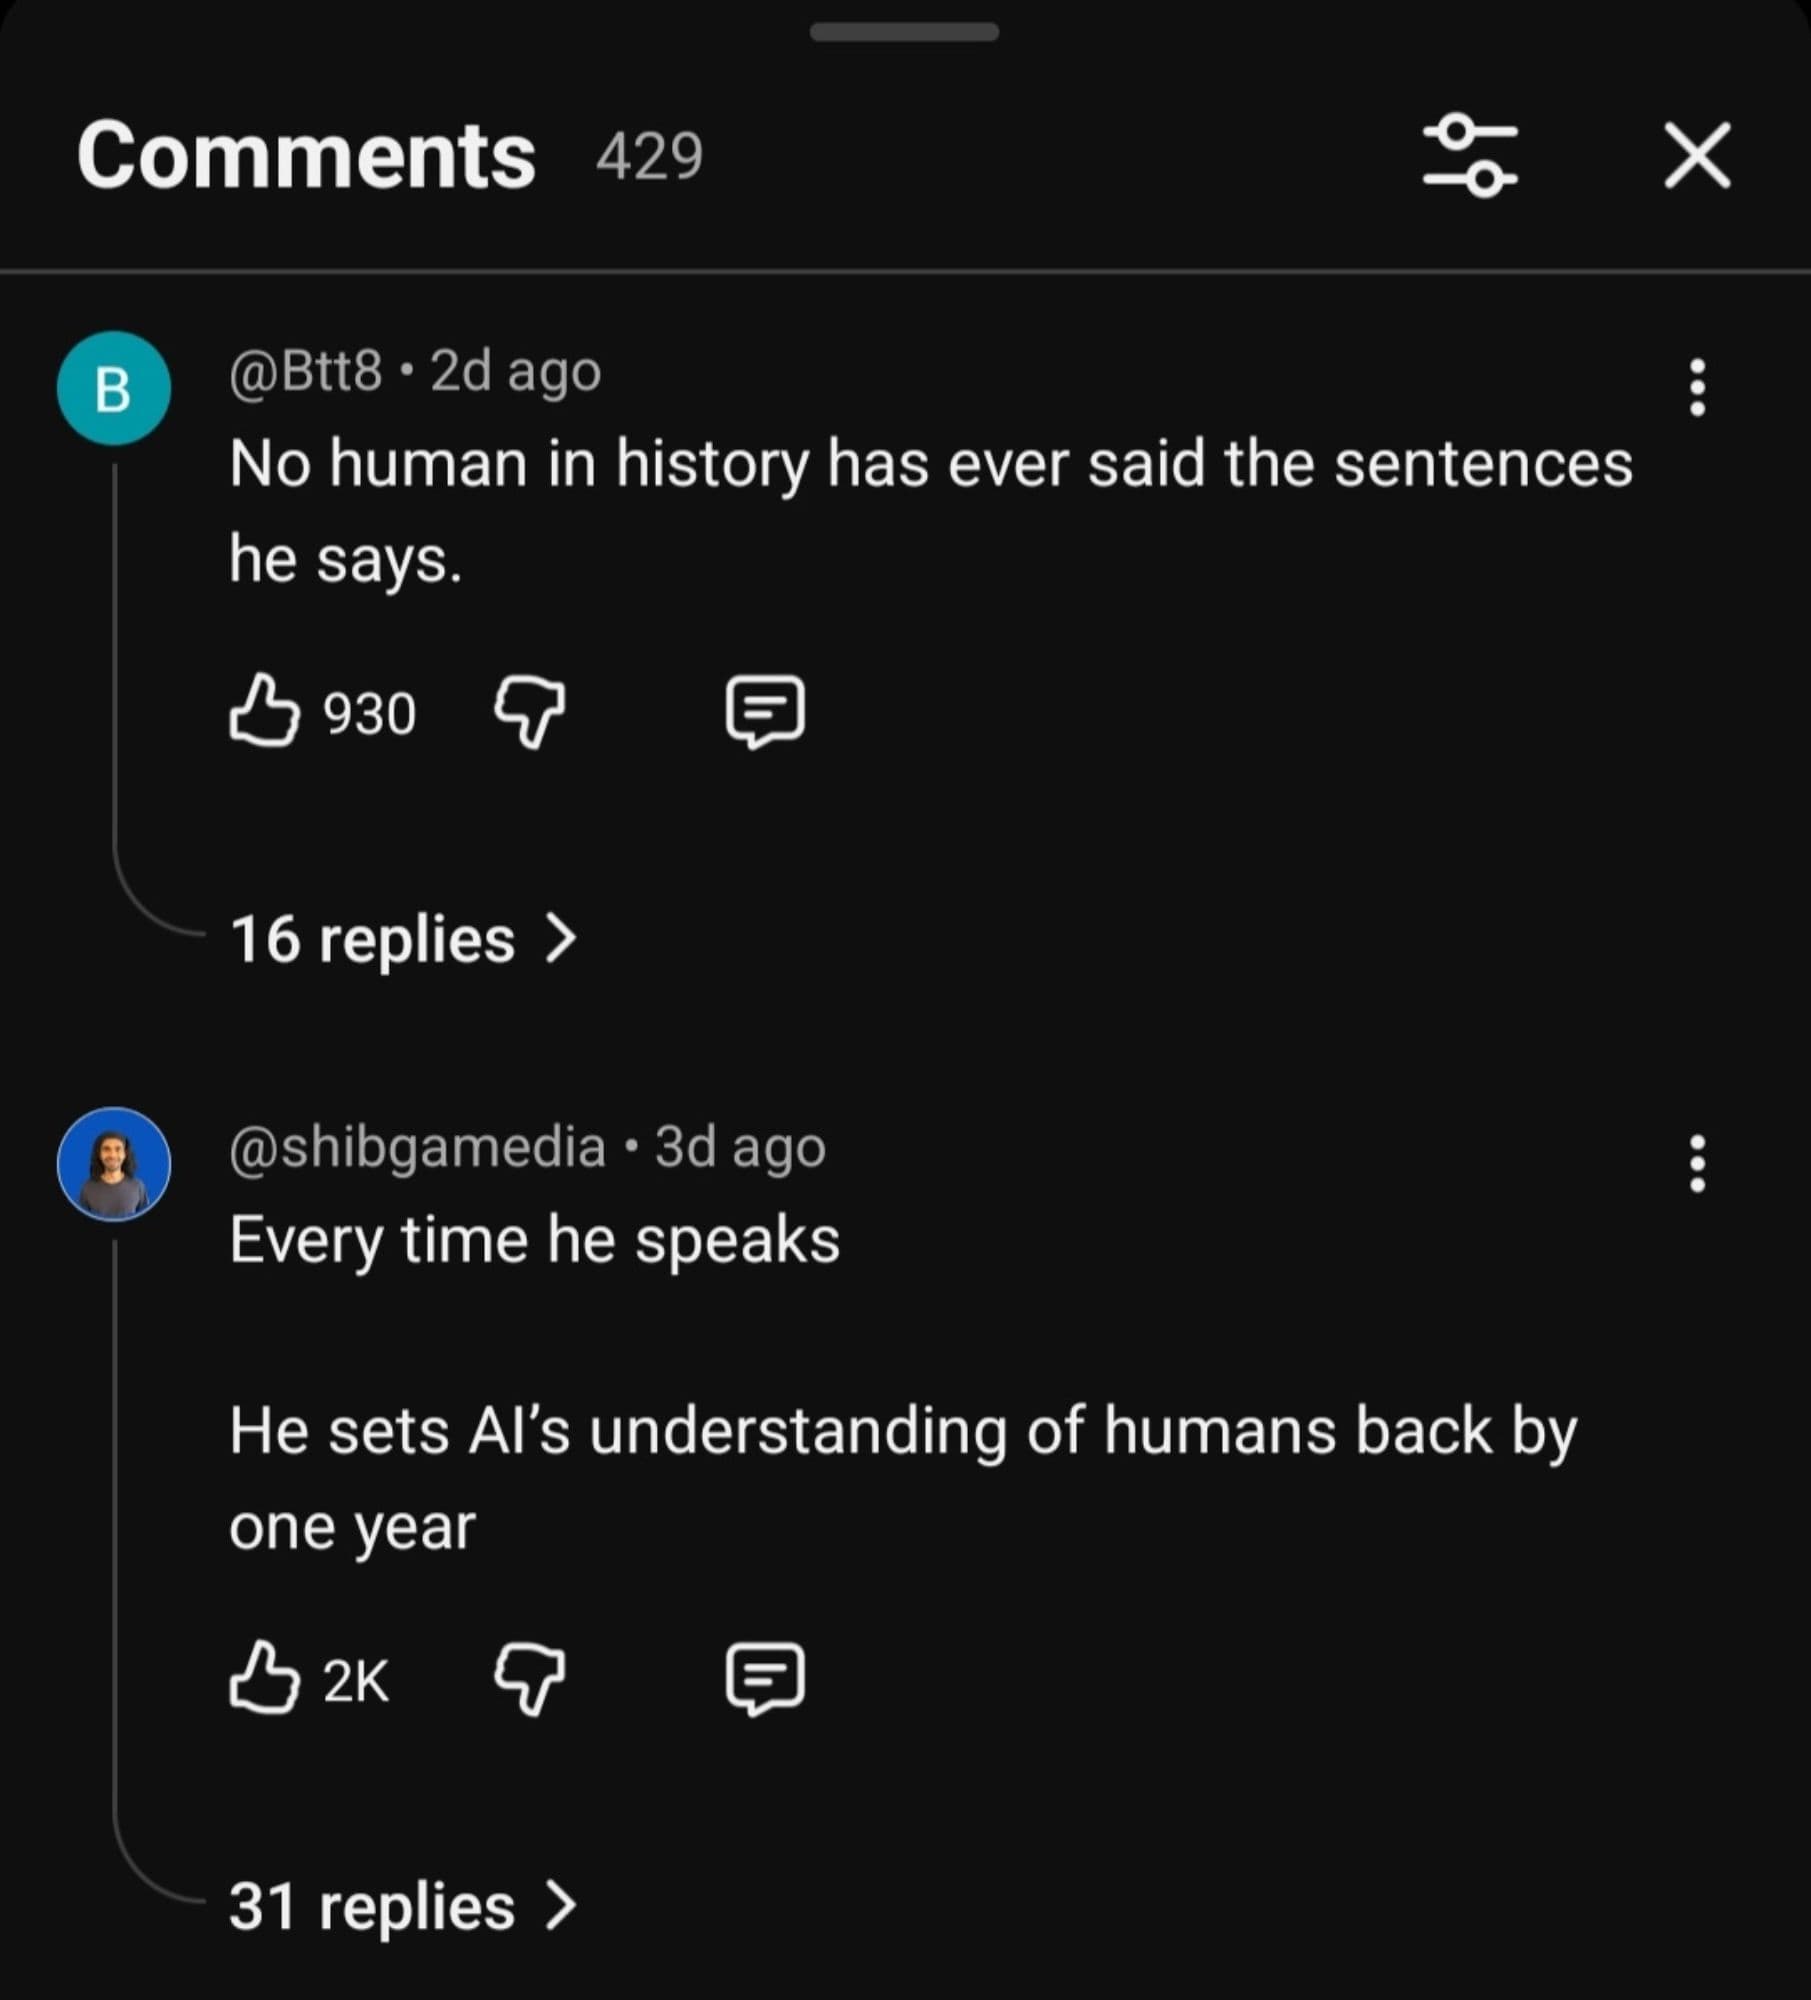Open comment sort and filter options
This screenshot has height=2000, width=1811.
tap(1469, 156)
